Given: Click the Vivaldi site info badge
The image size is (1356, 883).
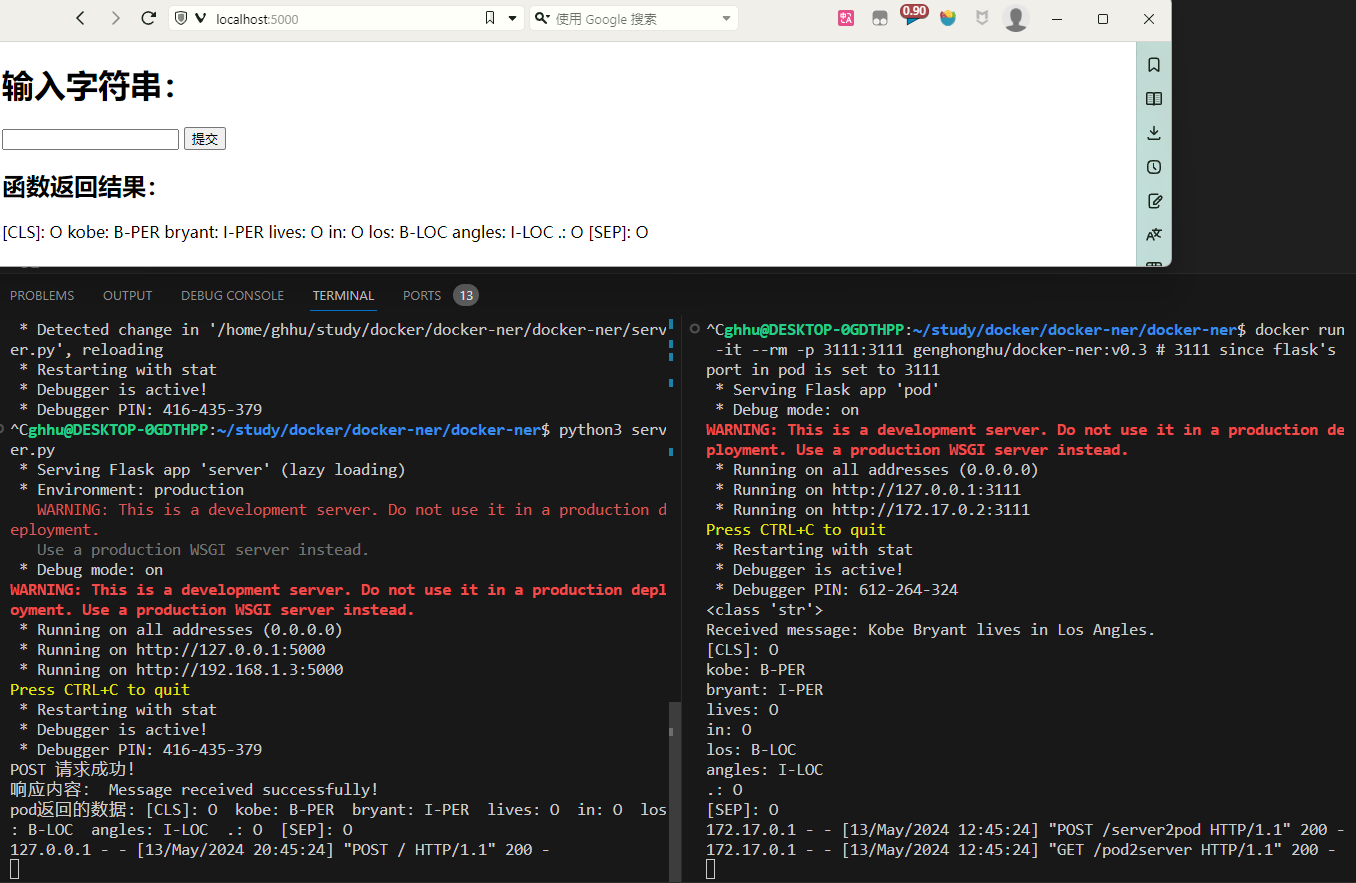Looking at the screenshot, I should [x=200, y=18].
